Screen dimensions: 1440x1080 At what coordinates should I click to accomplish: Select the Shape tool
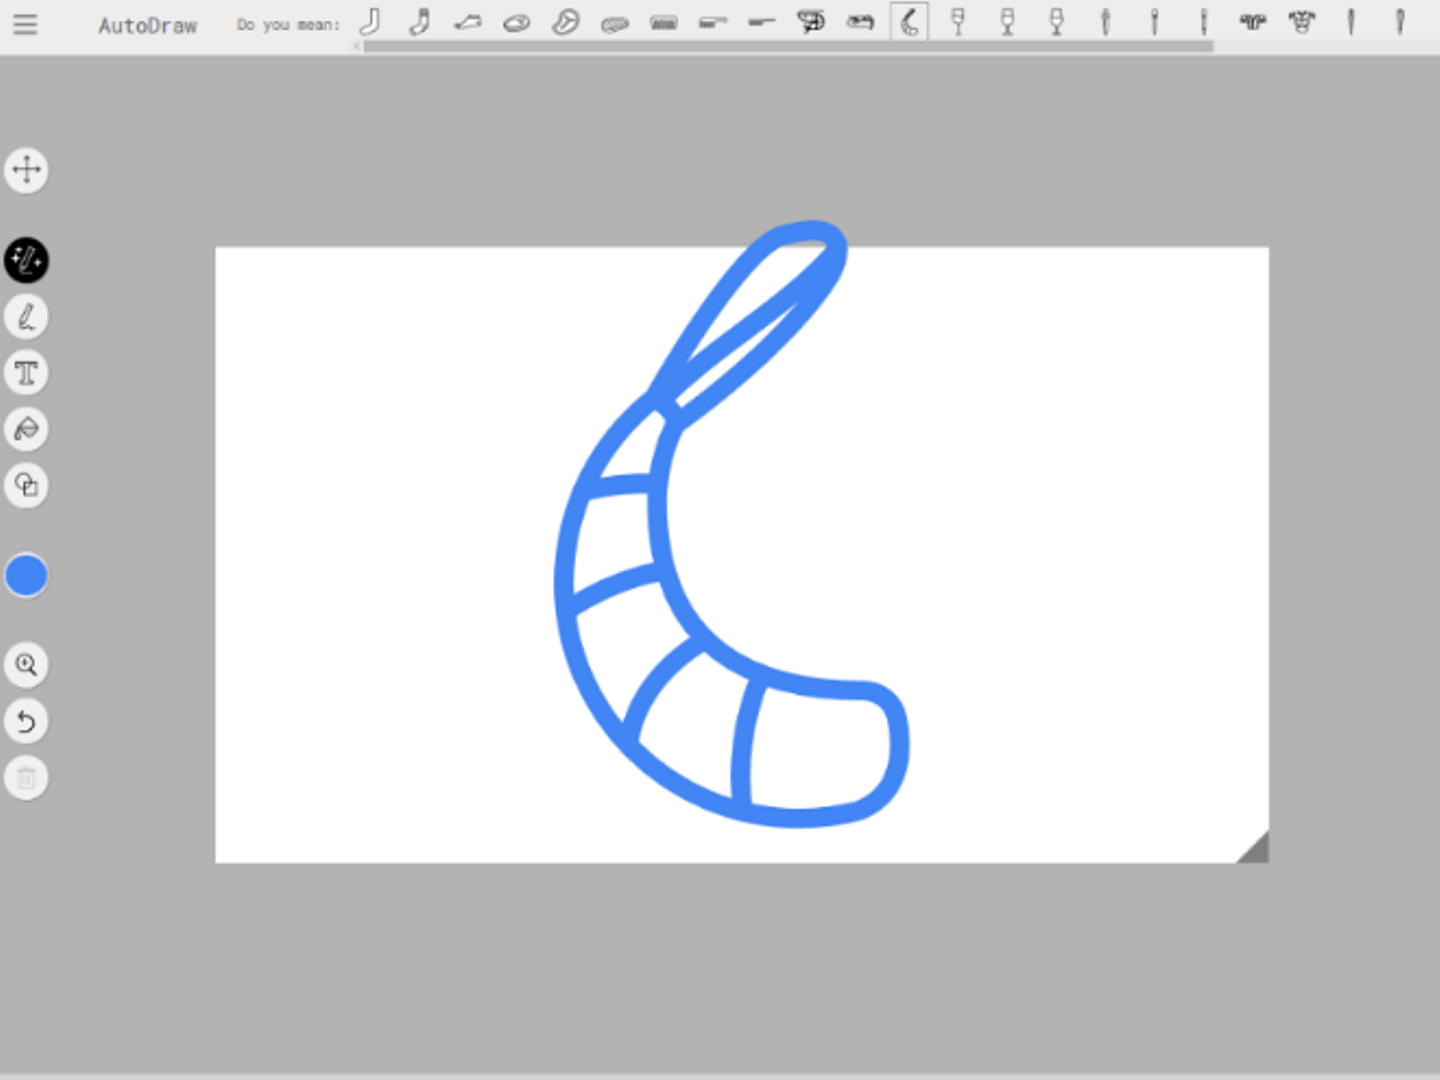point(27,486)
